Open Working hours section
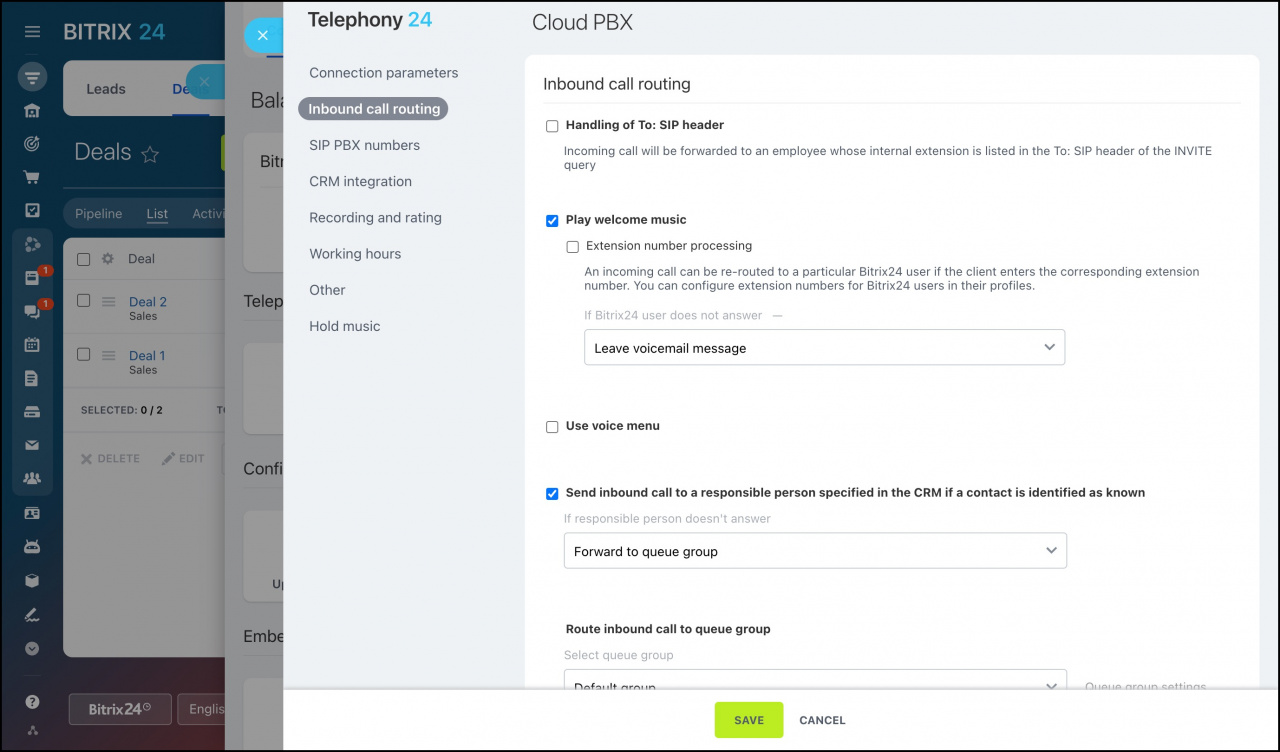 click(355, 254)
